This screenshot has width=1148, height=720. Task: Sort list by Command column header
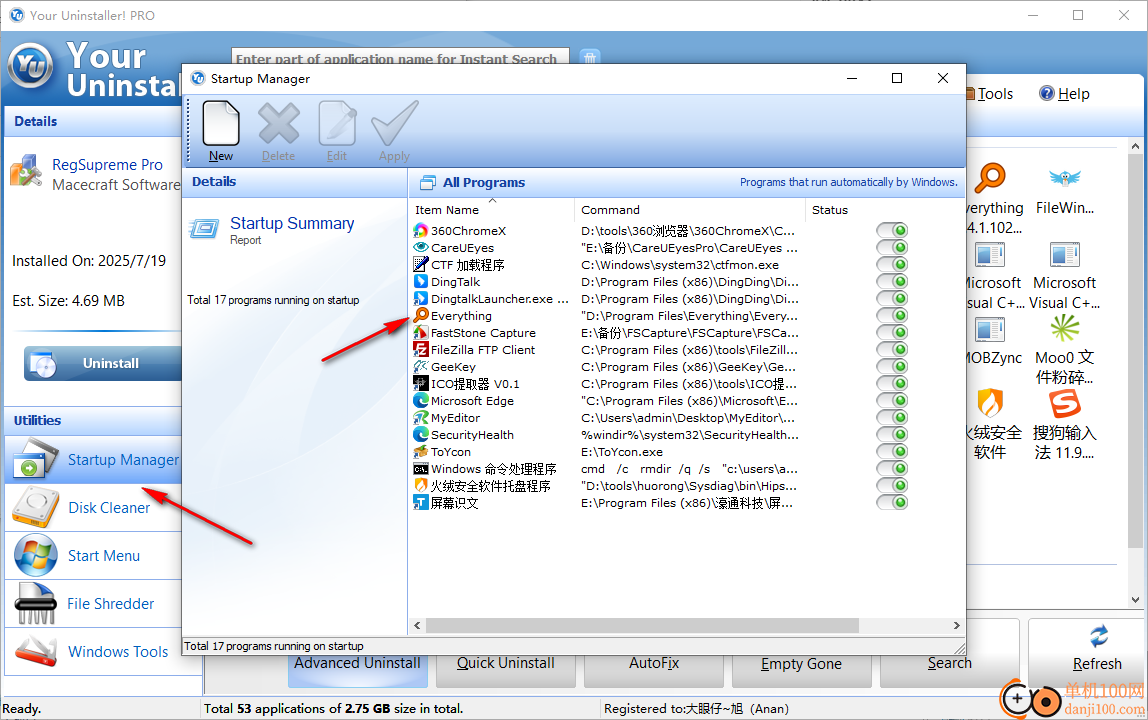690,209
